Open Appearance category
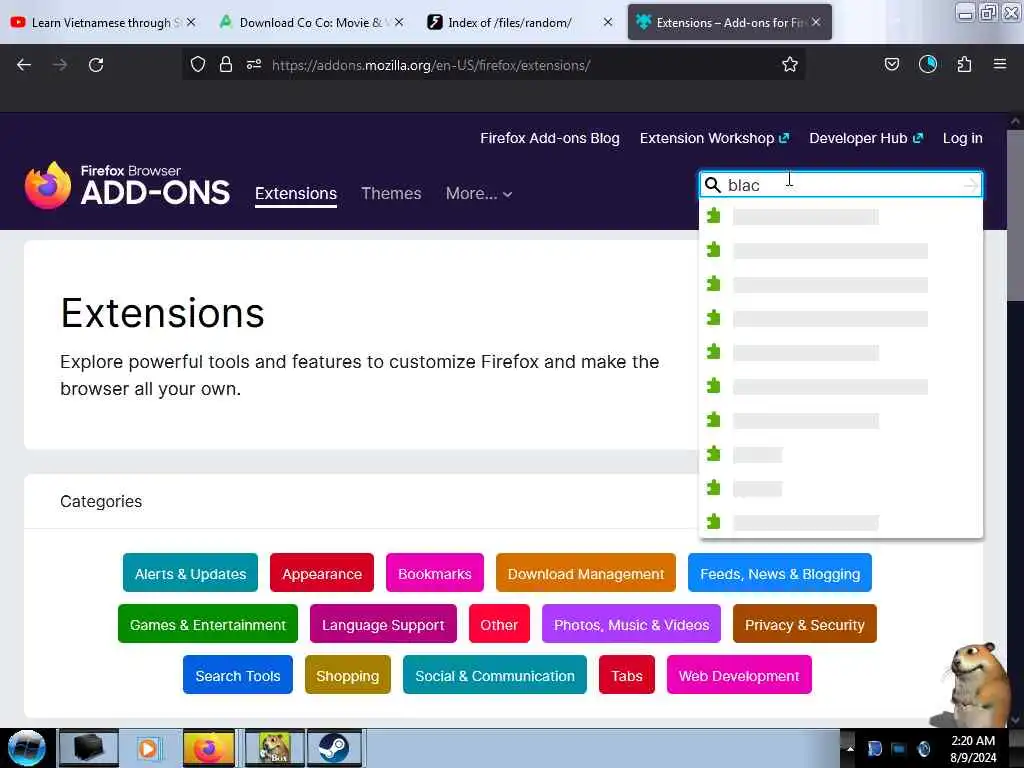Image resolution: width=1024 pixels, height=768 pixels. 322,573
